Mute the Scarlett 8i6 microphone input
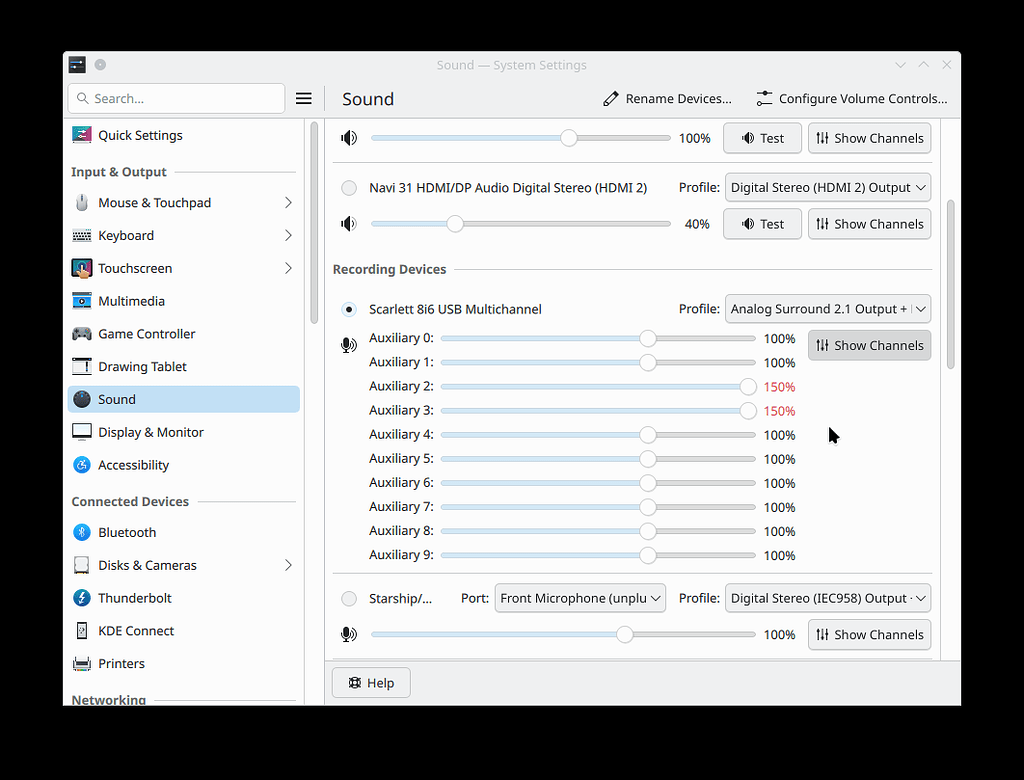 pyautogui.click(x=348, y=344)
